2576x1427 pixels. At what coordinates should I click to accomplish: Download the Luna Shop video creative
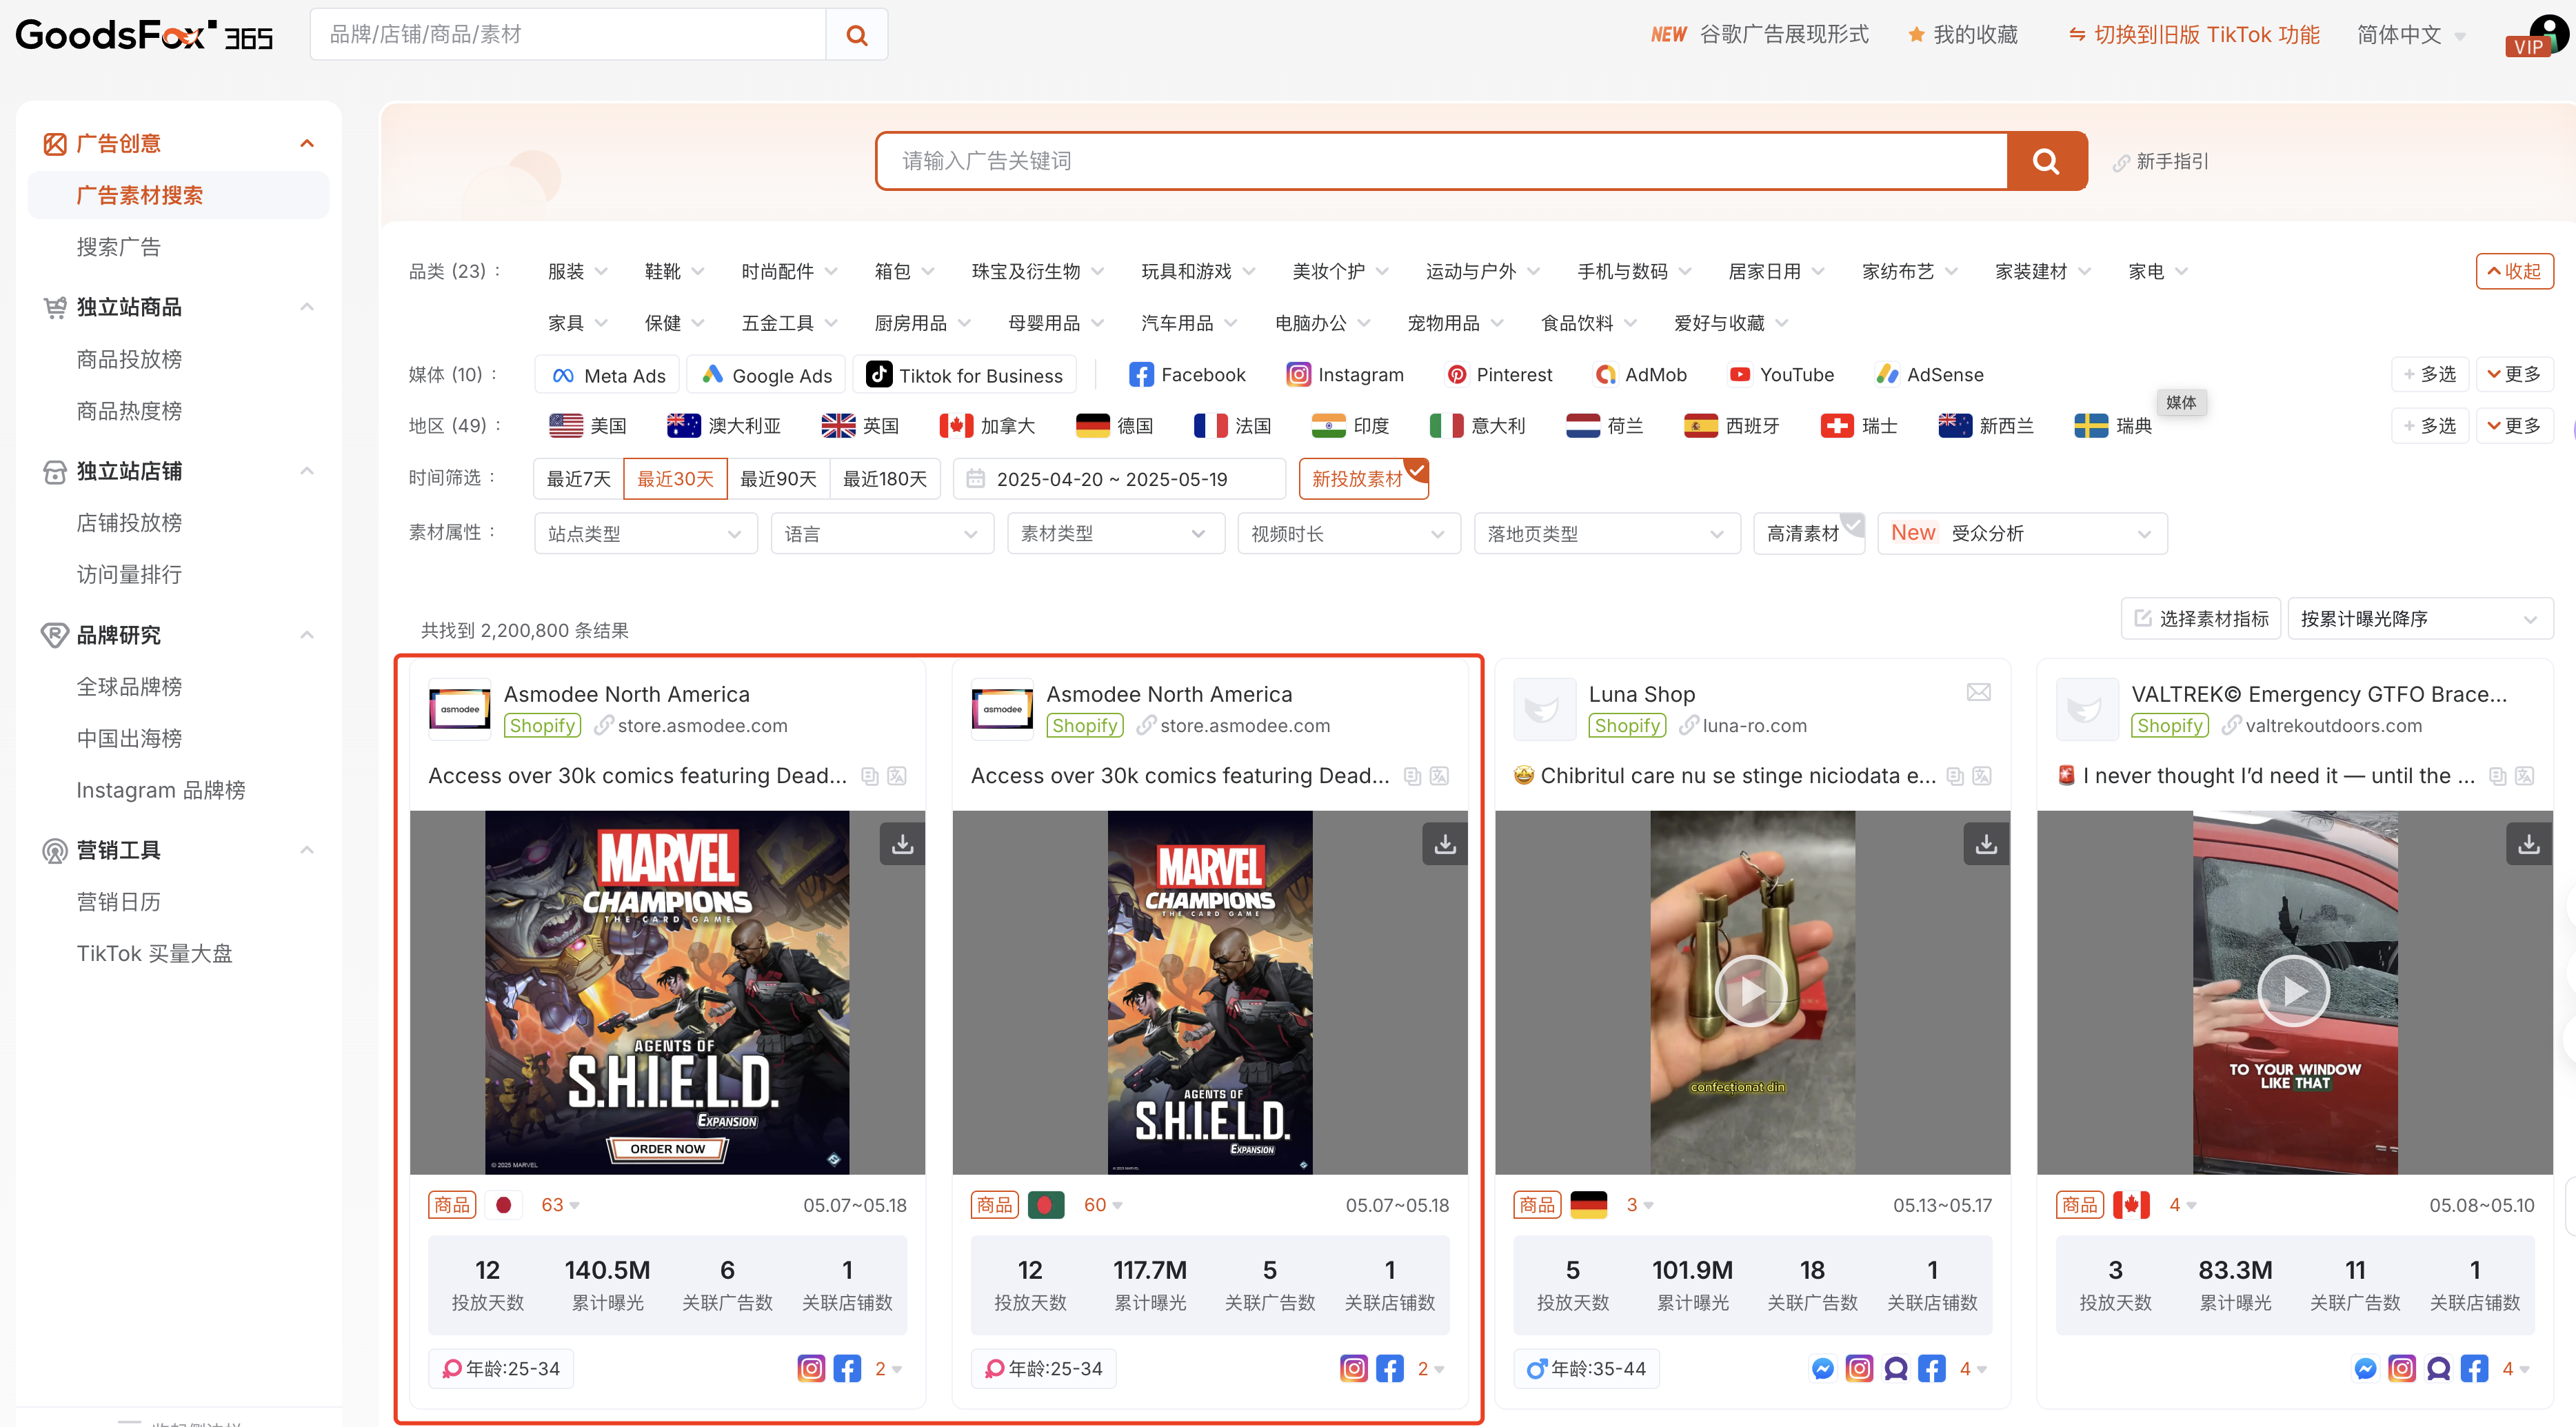pyautogui.click(x=1986, y=844)
